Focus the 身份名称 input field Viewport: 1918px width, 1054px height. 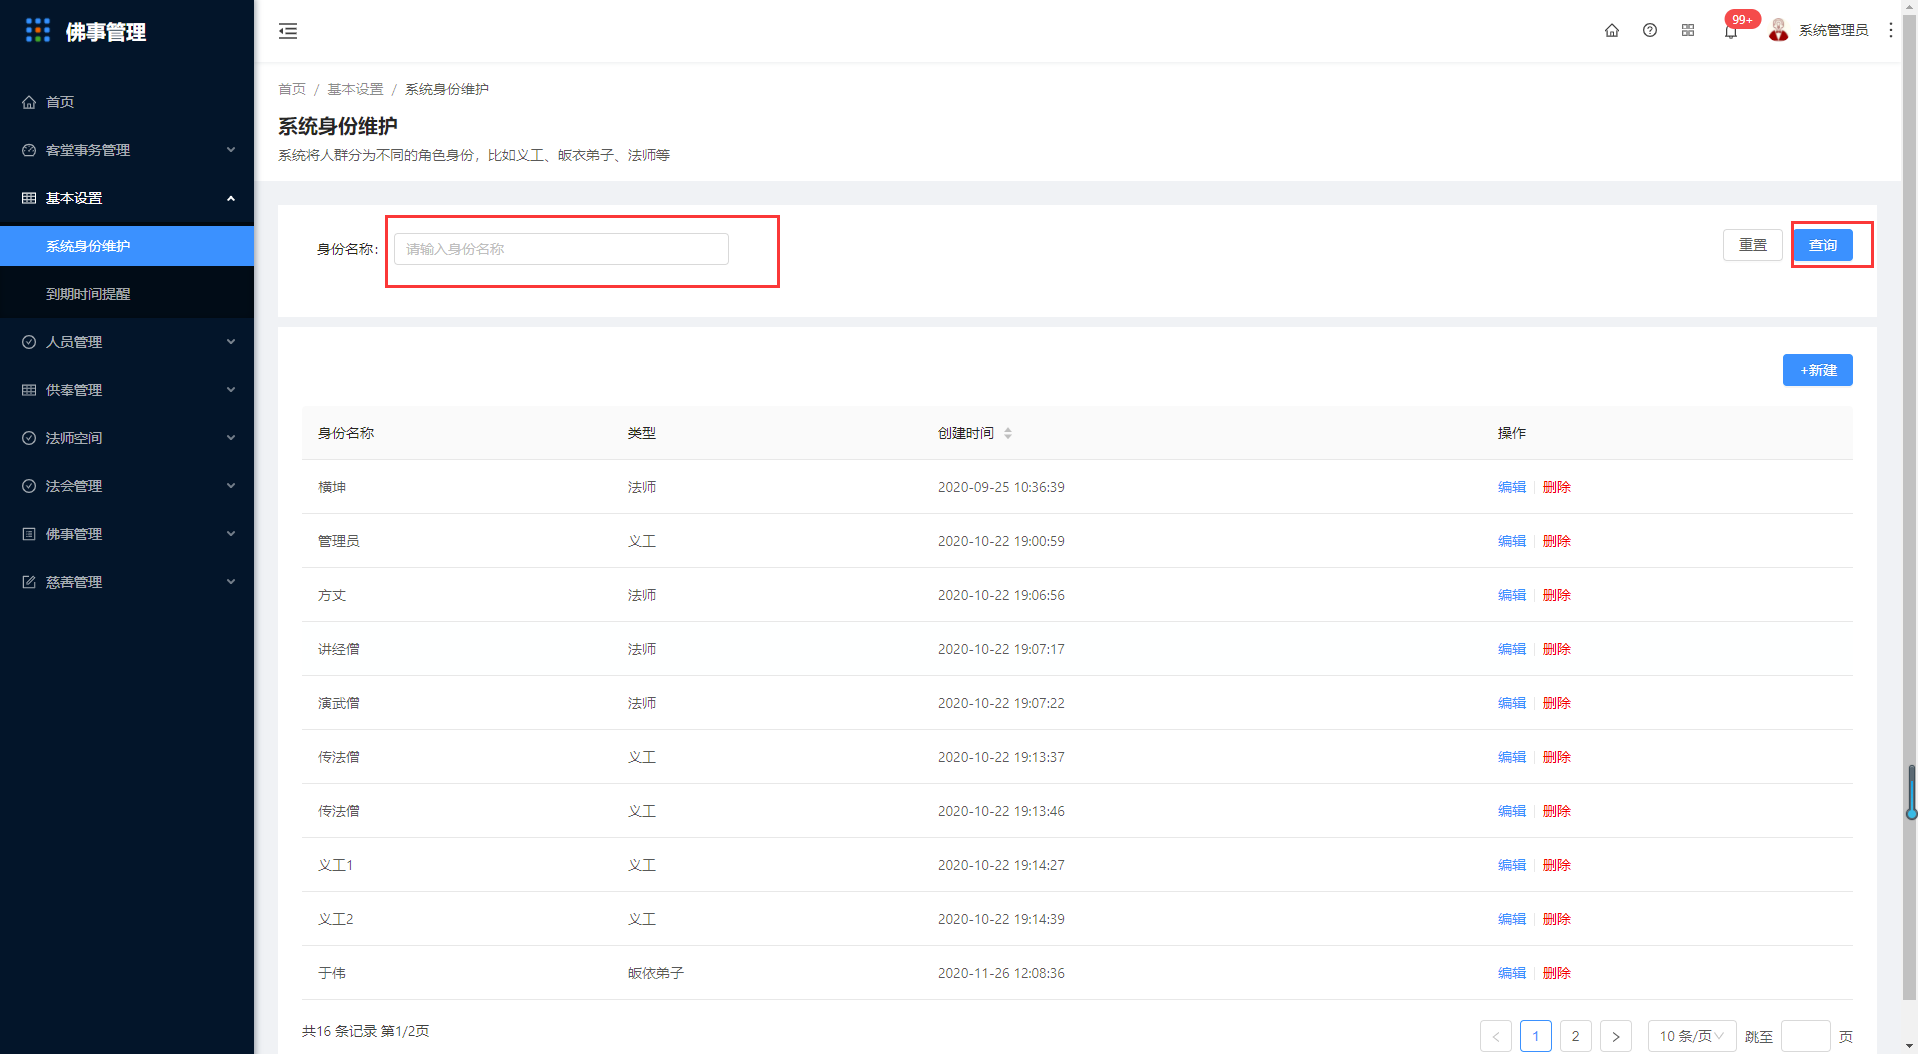point(561,249)
